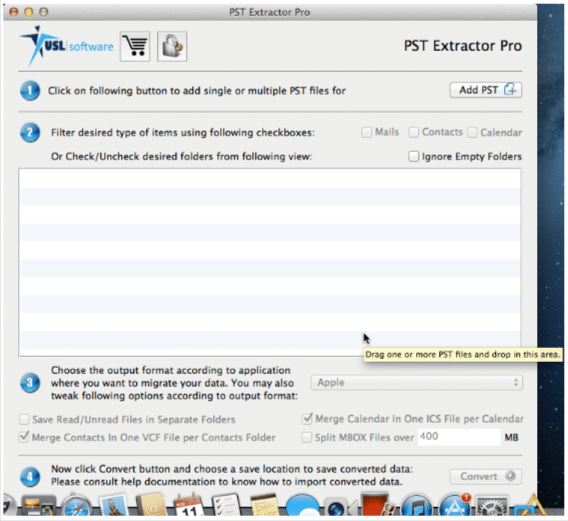Open the Notes dock icon
Viewport: 568px width, 521px height.
(264, 505)
